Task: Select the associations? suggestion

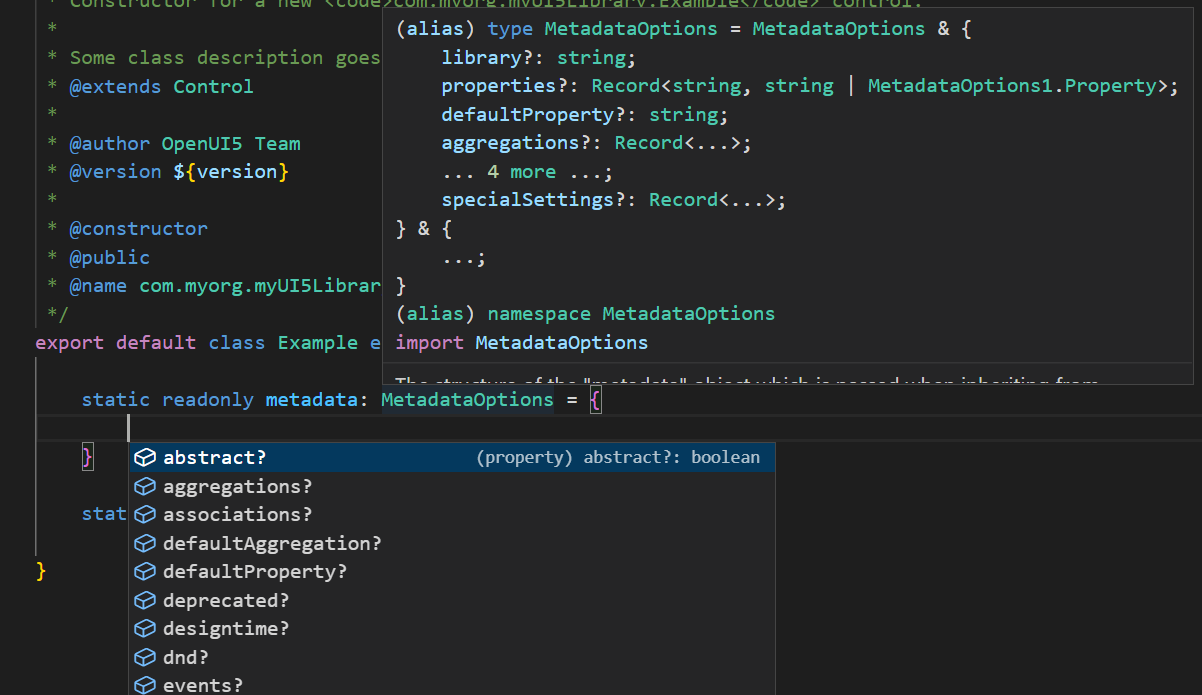Action: pos(452,515)
